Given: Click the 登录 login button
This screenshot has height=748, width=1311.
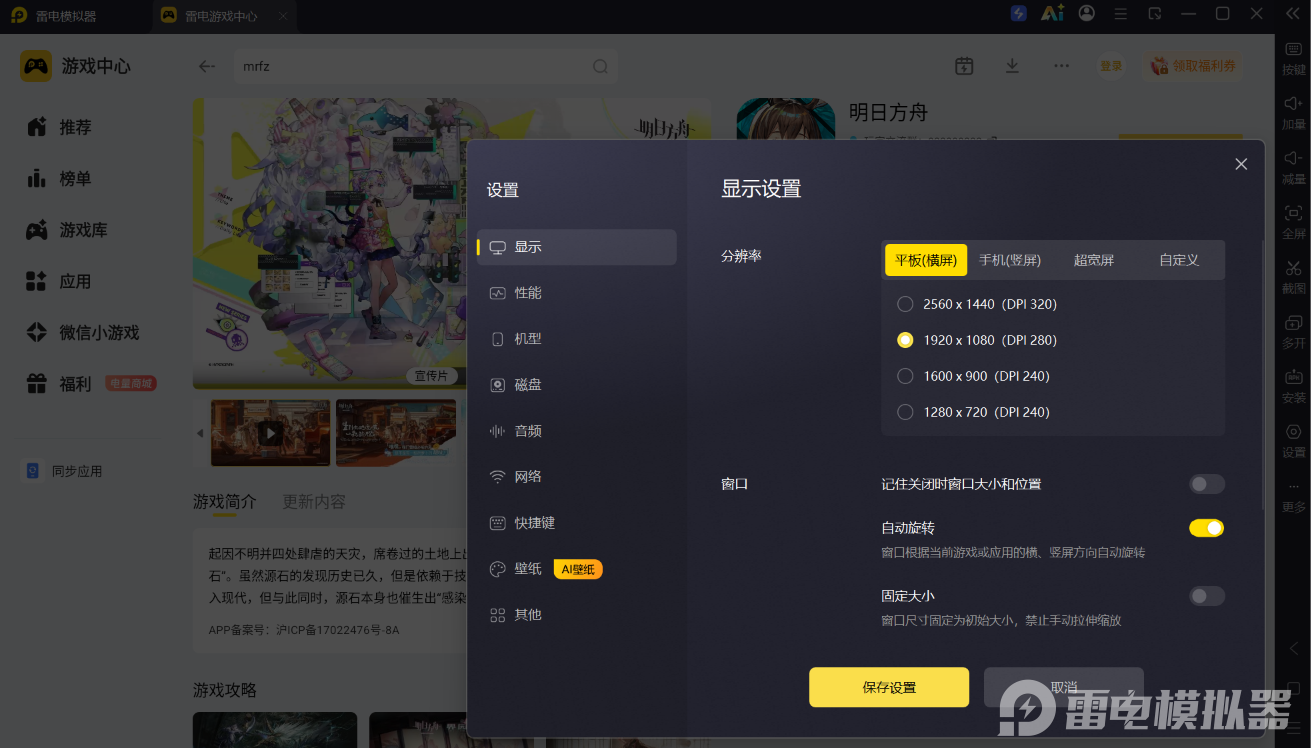Looking at the screenshot, I should [1111, 66].
